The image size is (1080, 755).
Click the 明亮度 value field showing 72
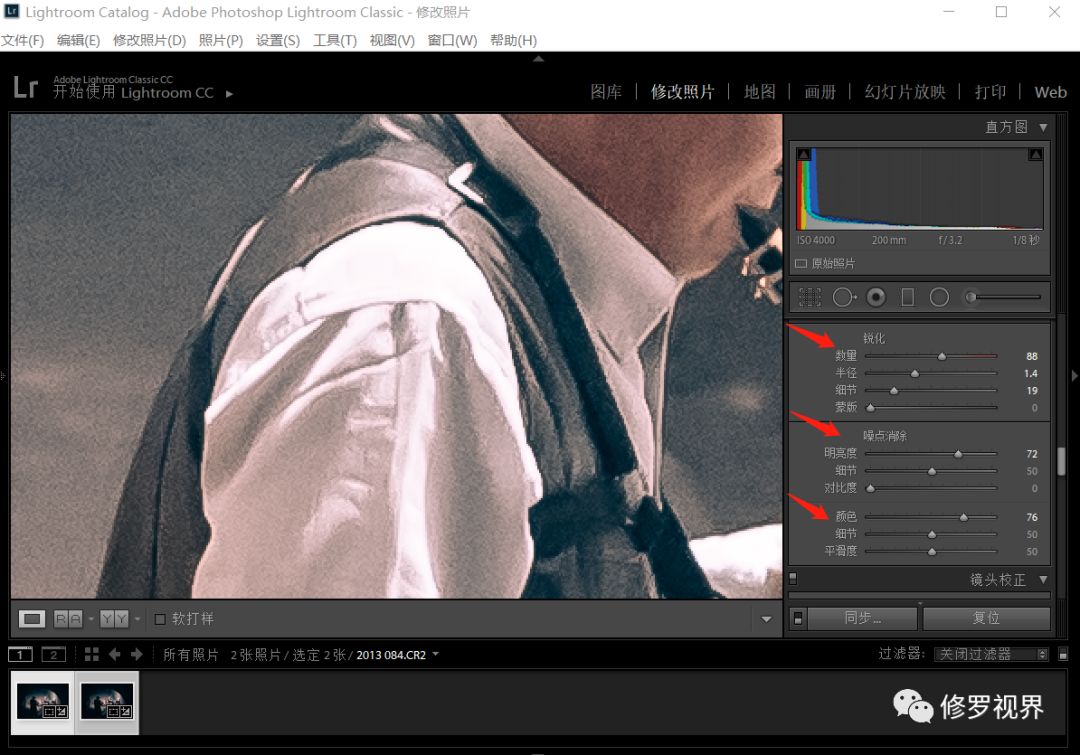pyautogui.click(x=1031, y=454)
